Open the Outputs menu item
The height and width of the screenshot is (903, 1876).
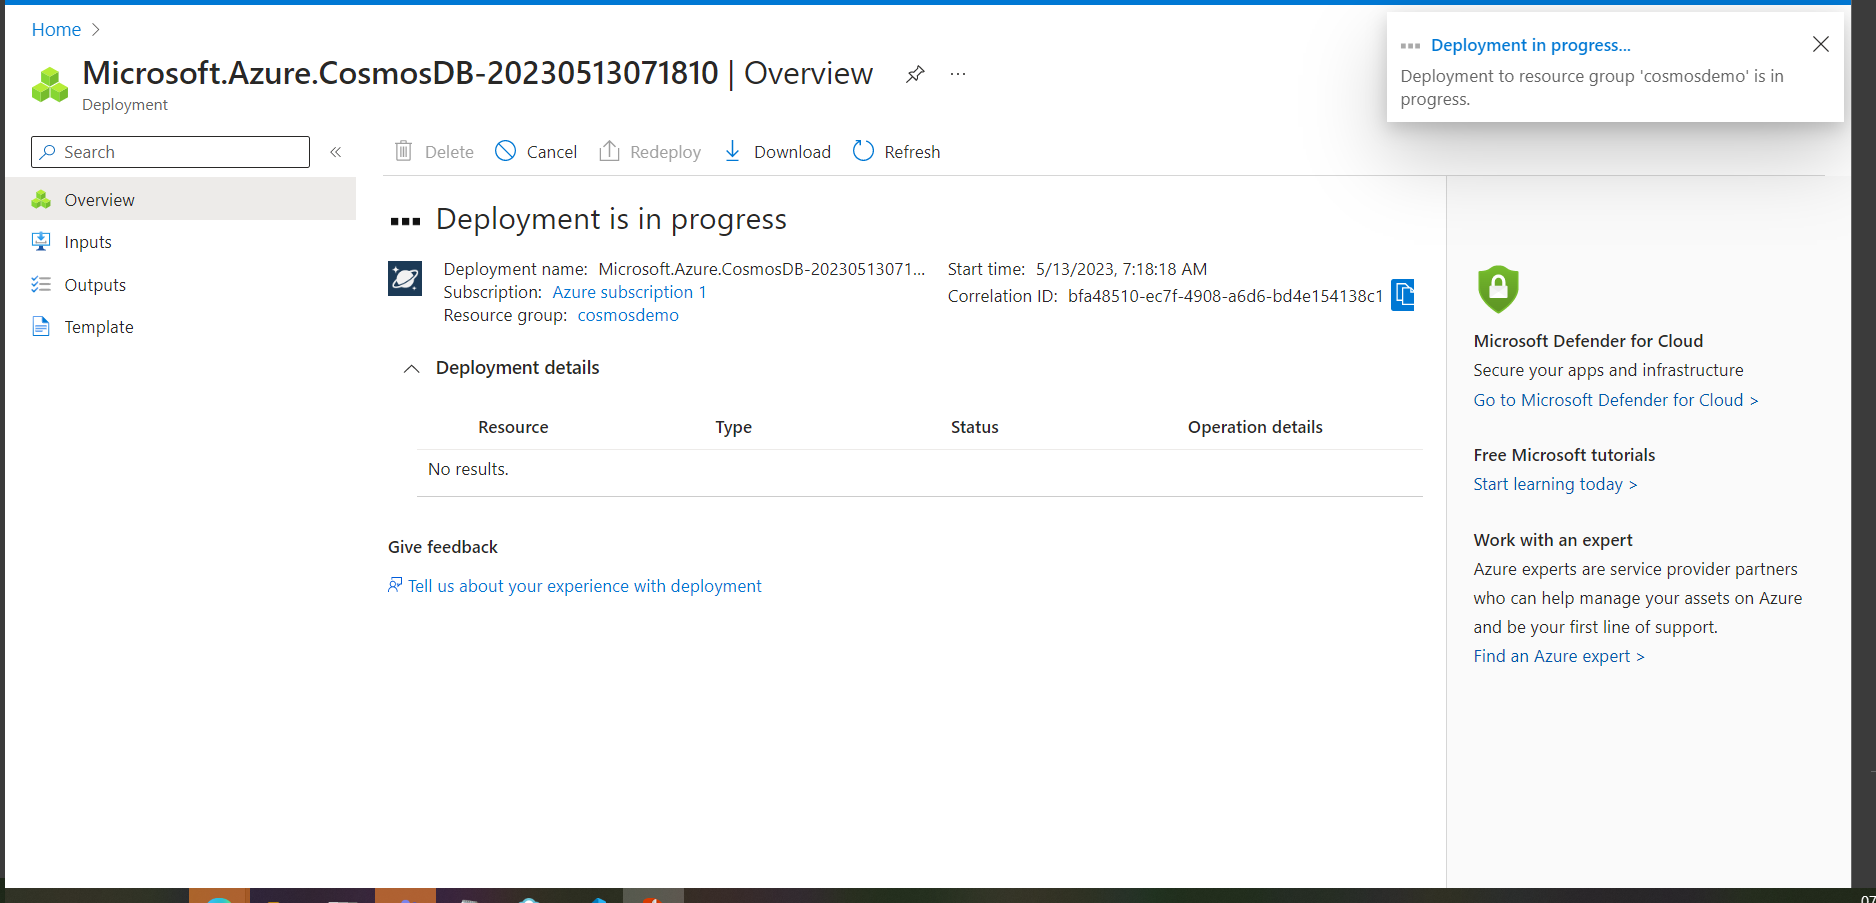[x=180, y=285]
